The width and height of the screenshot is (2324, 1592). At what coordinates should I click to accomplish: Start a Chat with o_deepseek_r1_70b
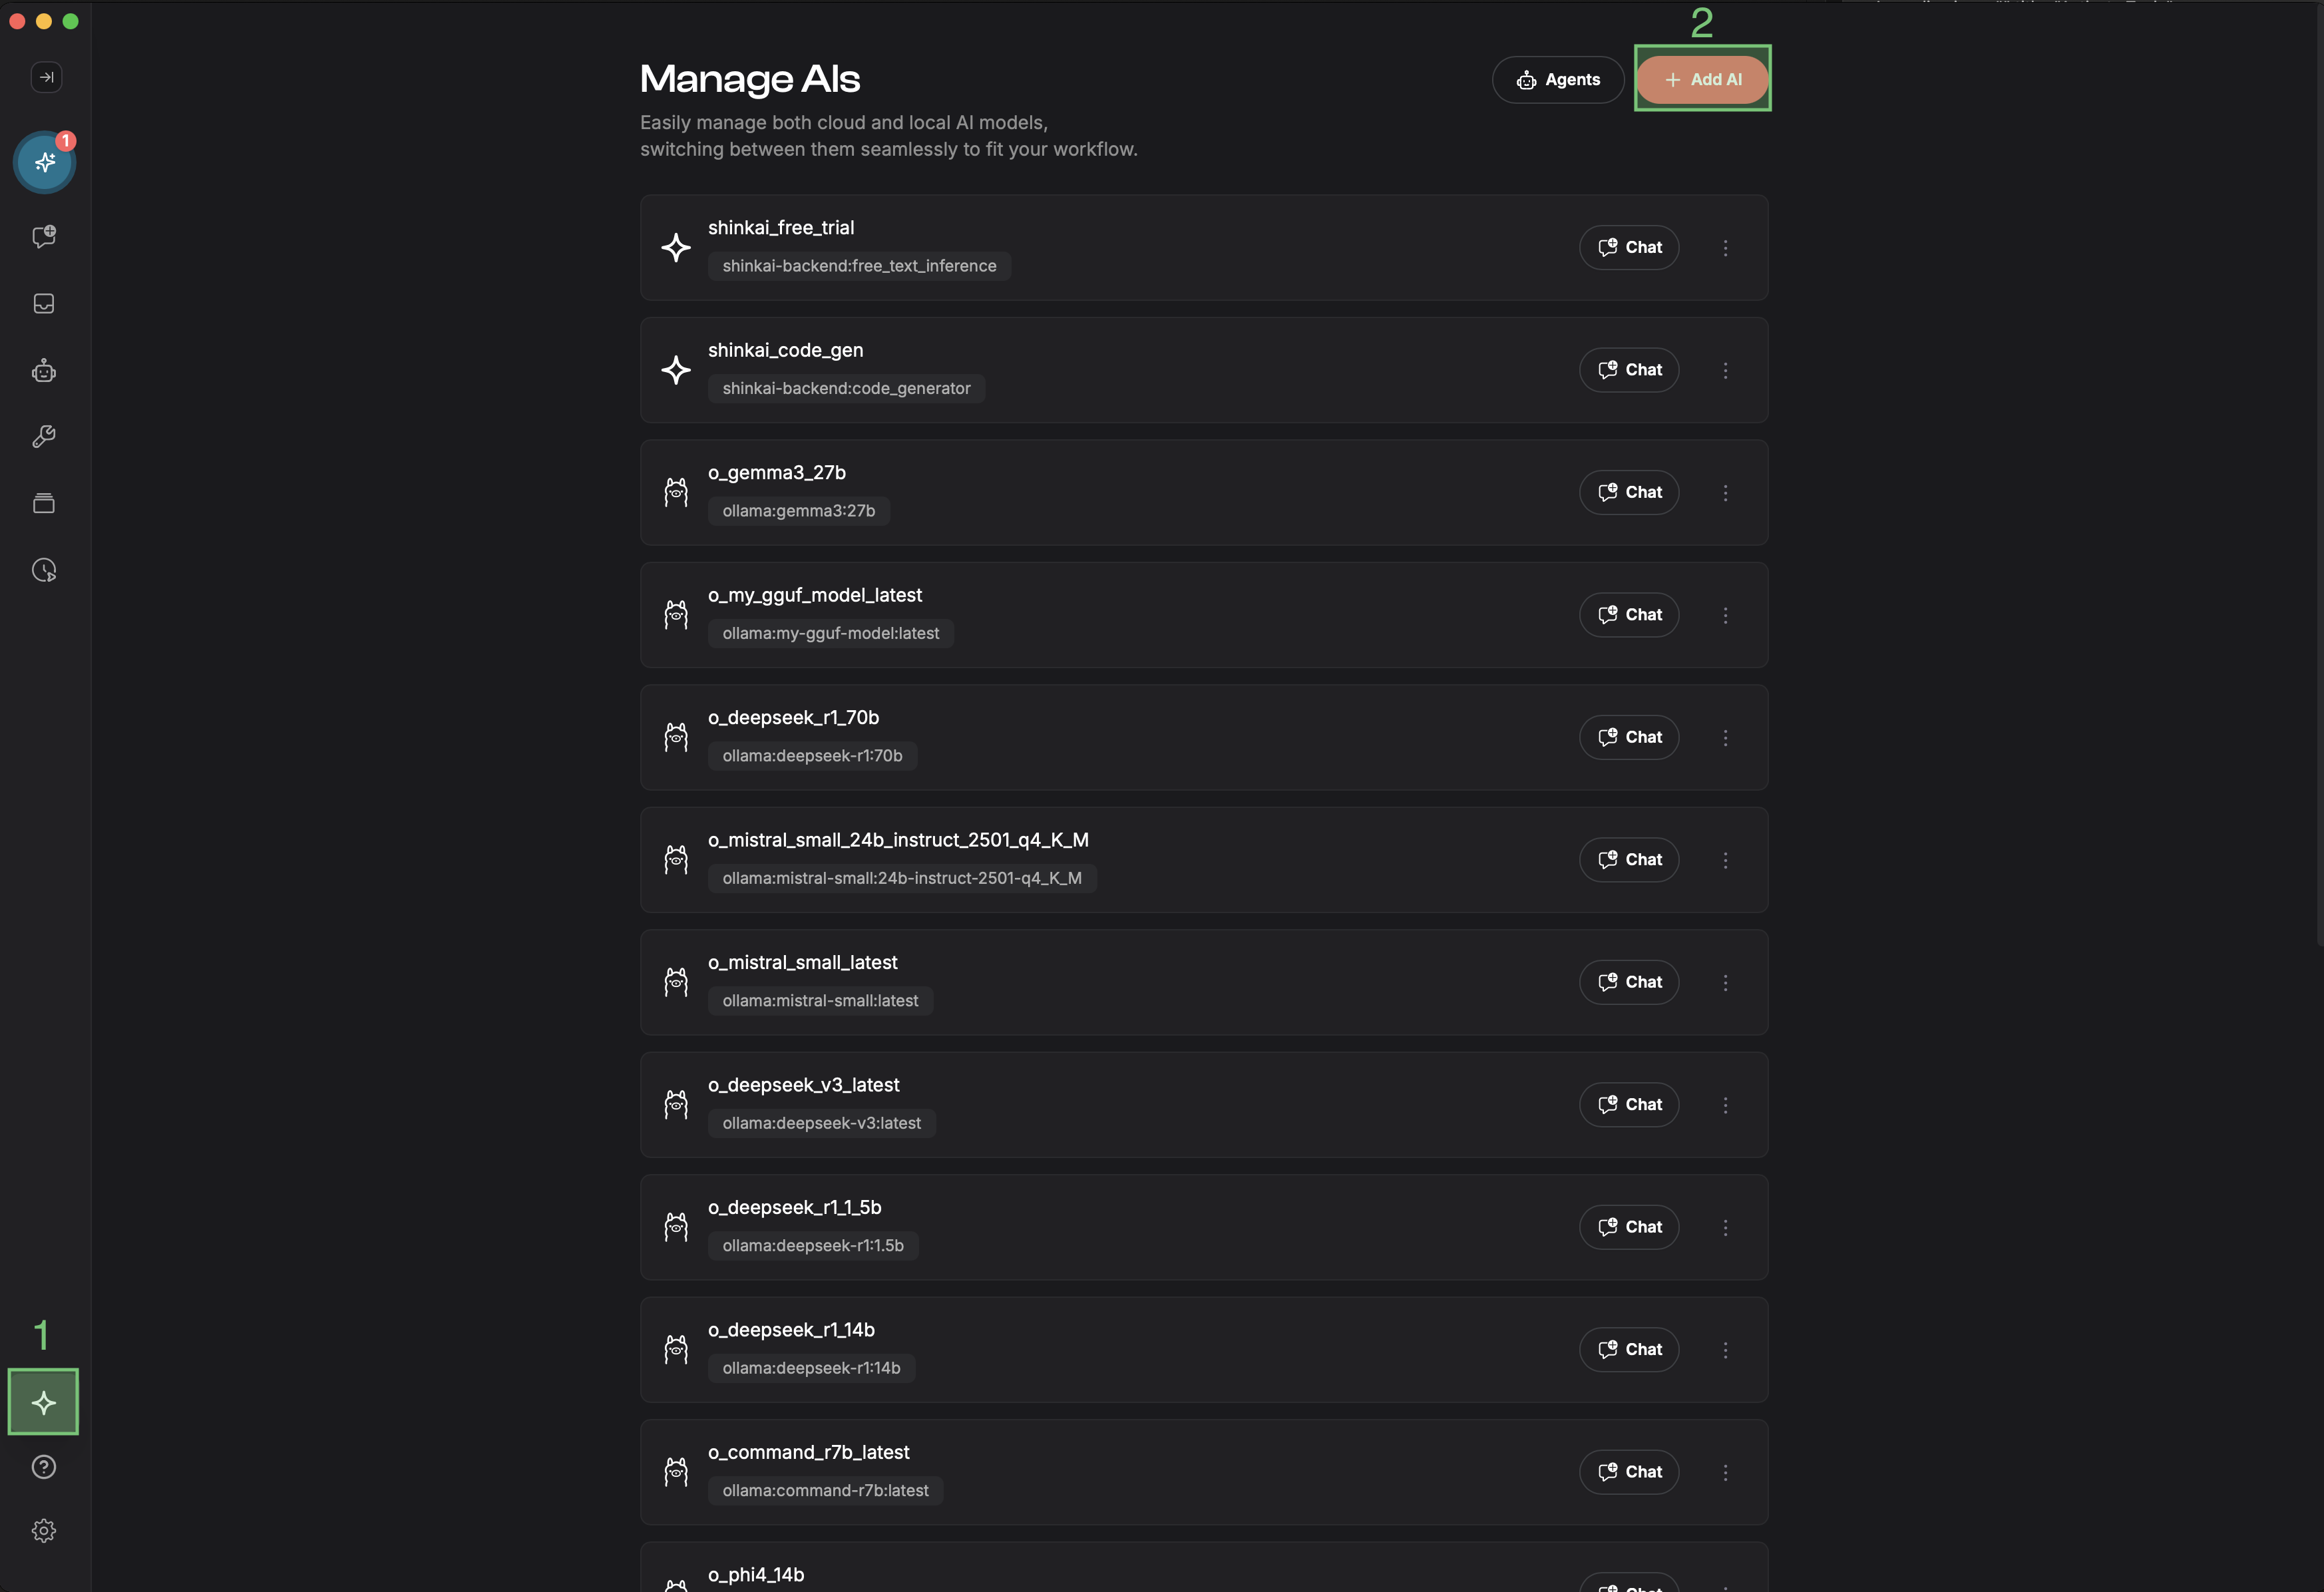pos(1629,737)
